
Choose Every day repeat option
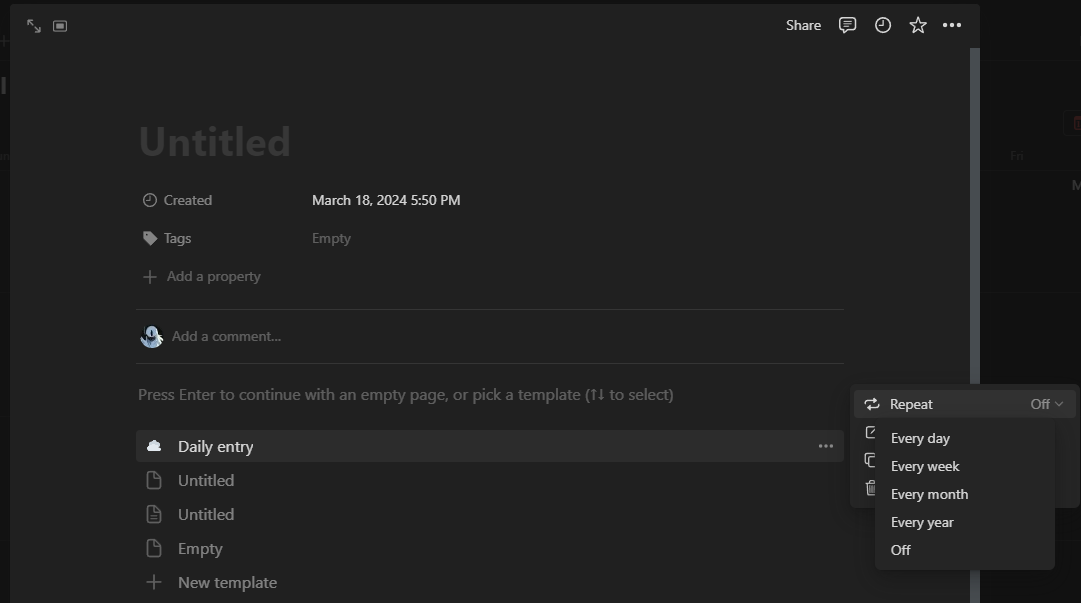tap(919, 437)
